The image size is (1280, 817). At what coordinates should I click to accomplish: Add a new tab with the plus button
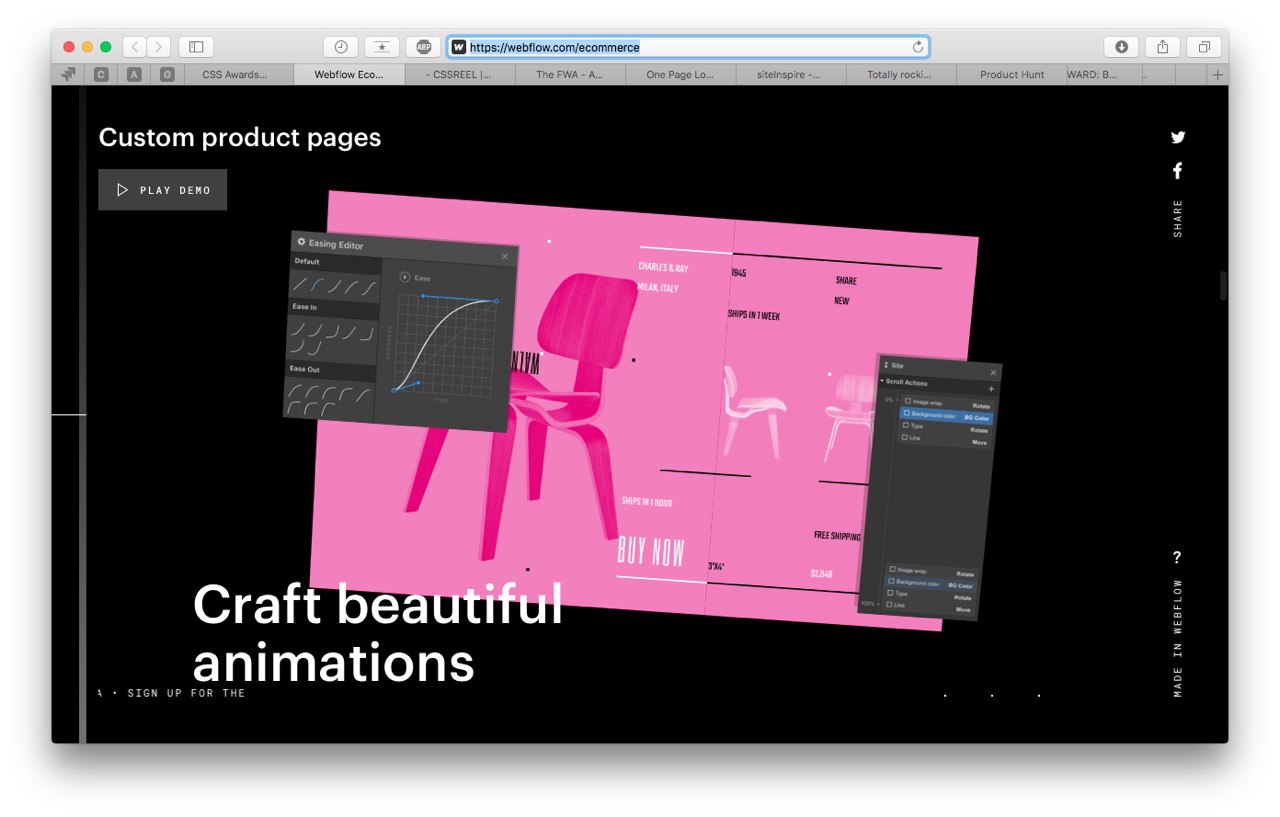(1217, 75)
